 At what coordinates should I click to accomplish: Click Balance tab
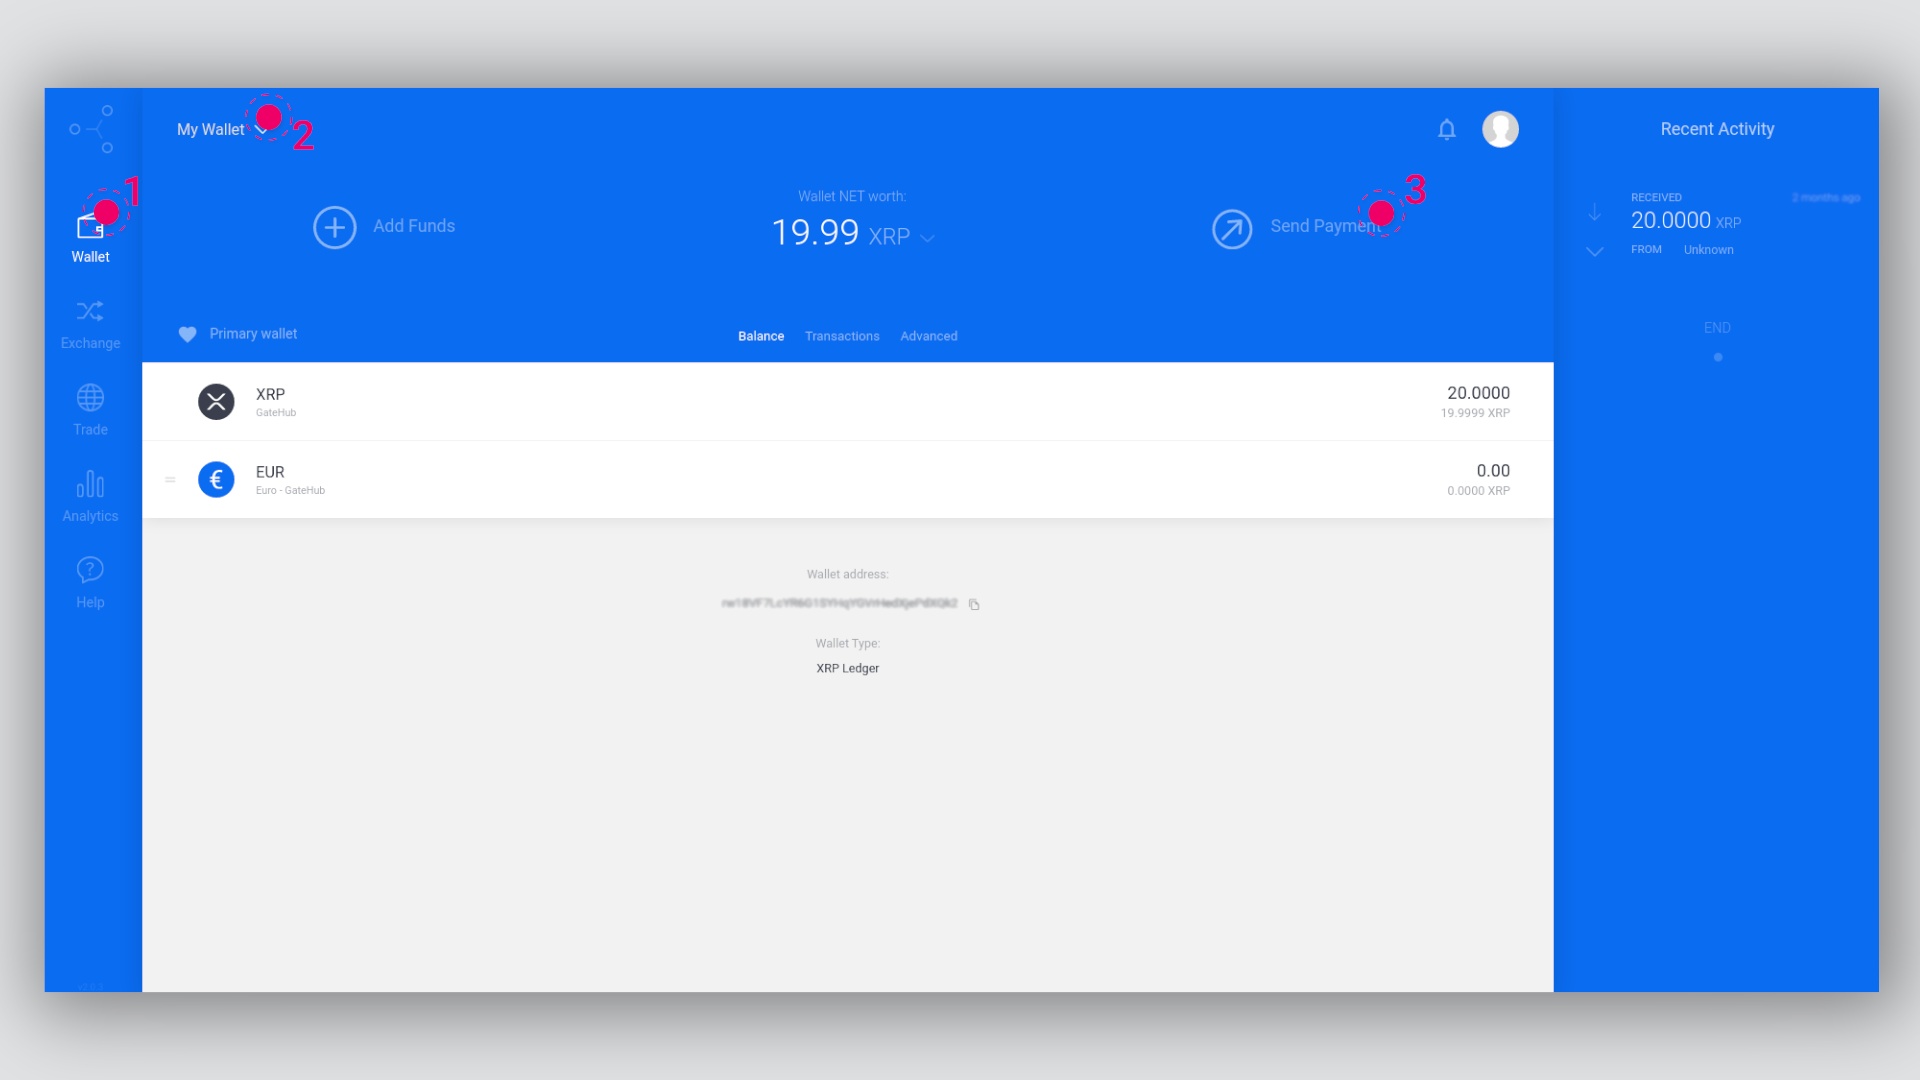[x=762, y=335]
